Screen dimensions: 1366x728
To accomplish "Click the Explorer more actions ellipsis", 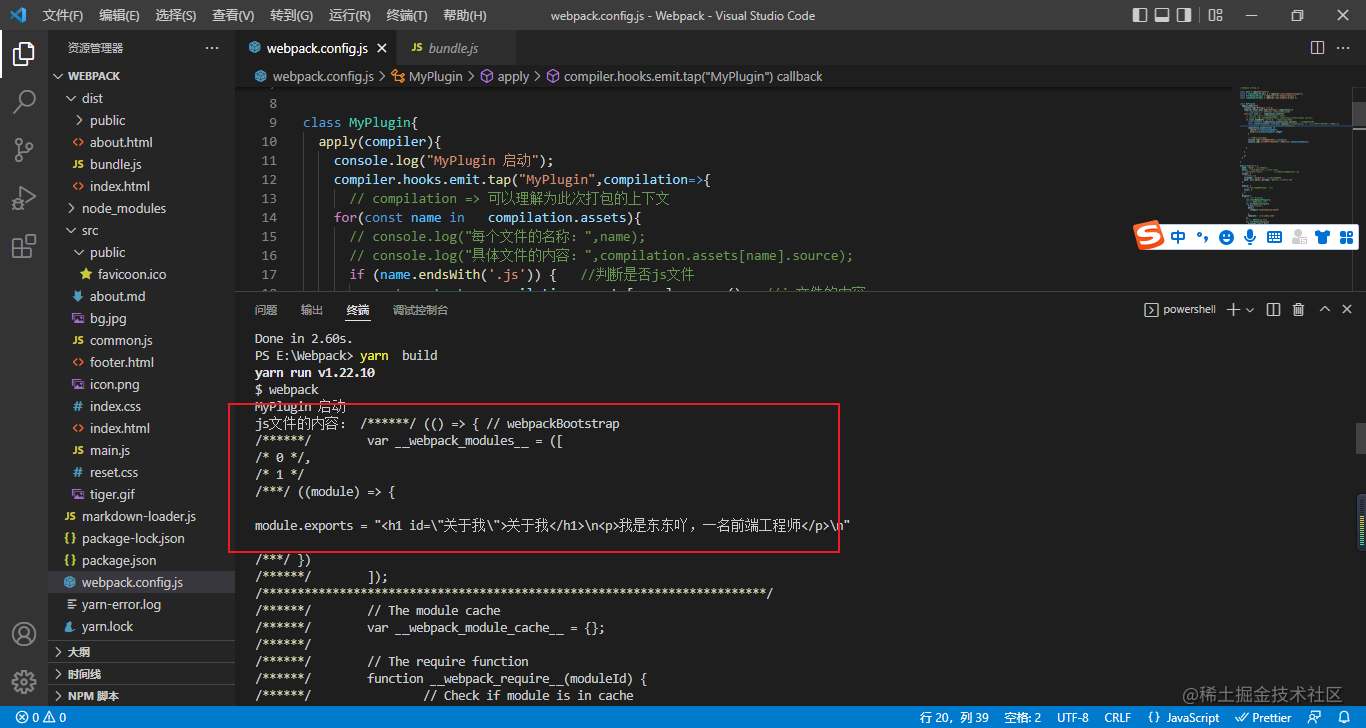I will (211, 48).
